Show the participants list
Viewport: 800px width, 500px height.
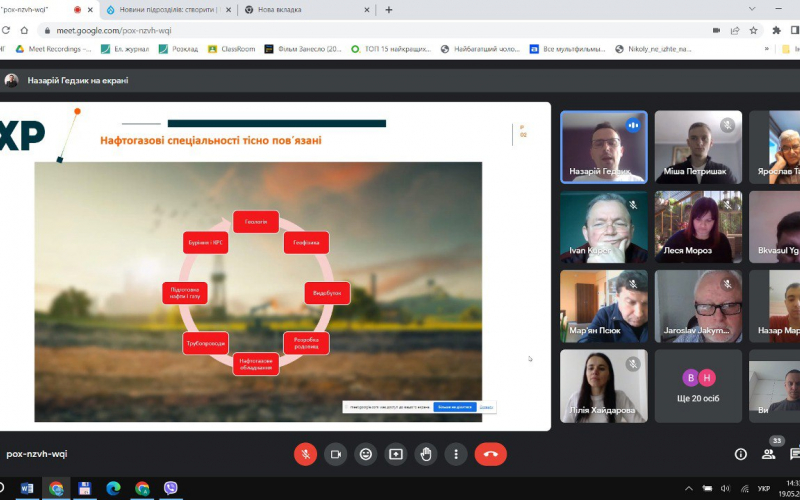(x=768, y=454)
